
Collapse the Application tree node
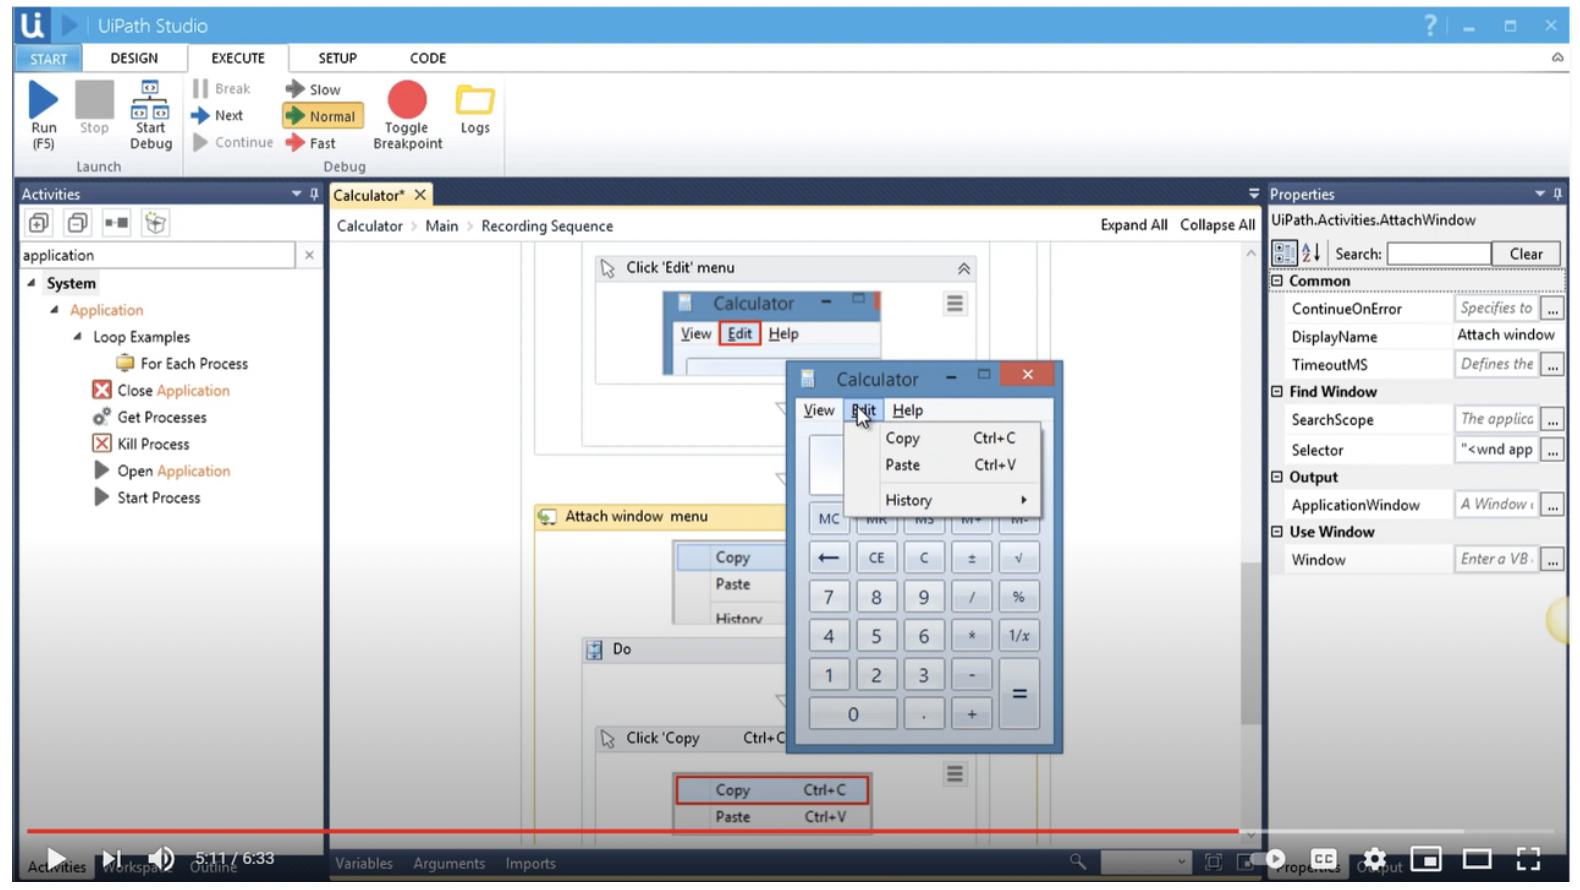55,310
